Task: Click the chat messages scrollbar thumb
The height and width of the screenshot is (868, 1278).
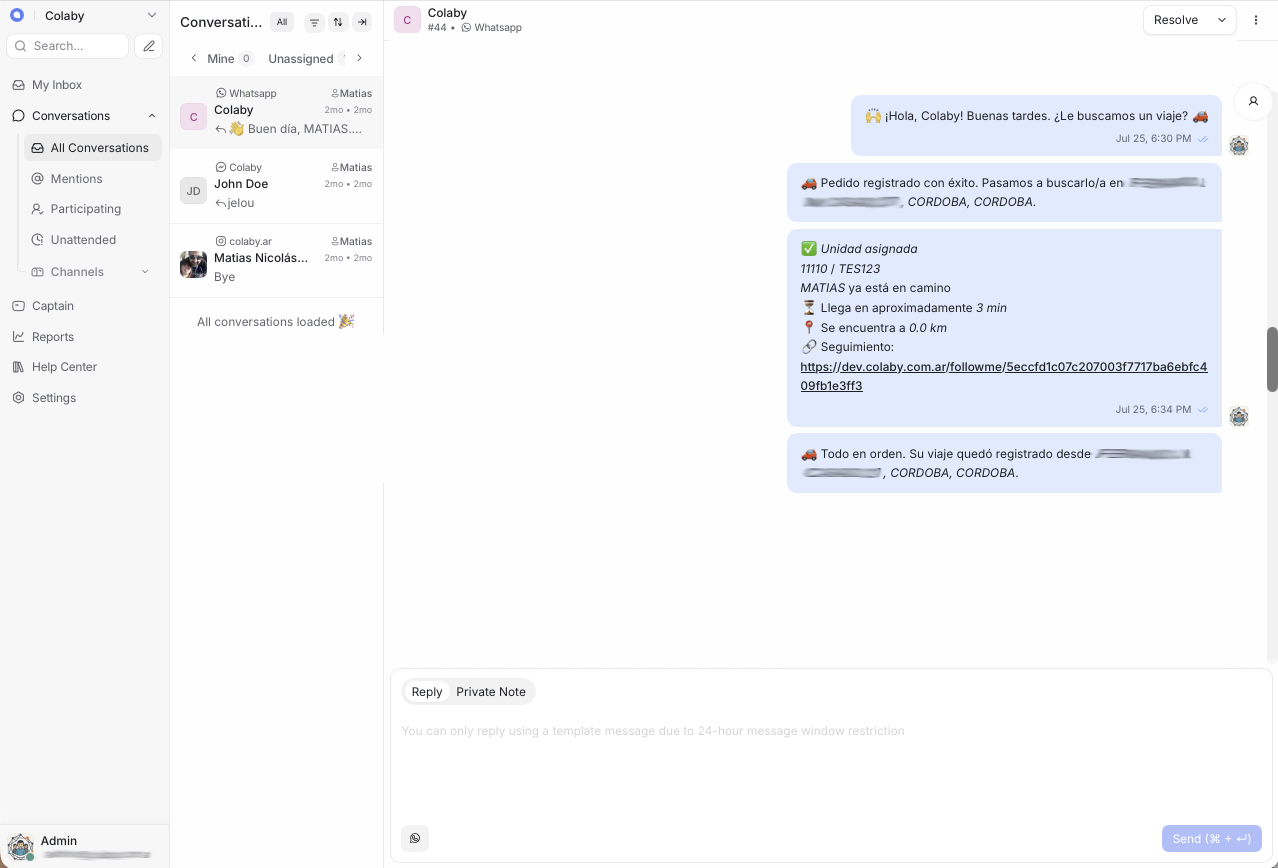Action: coord(1272,359)
